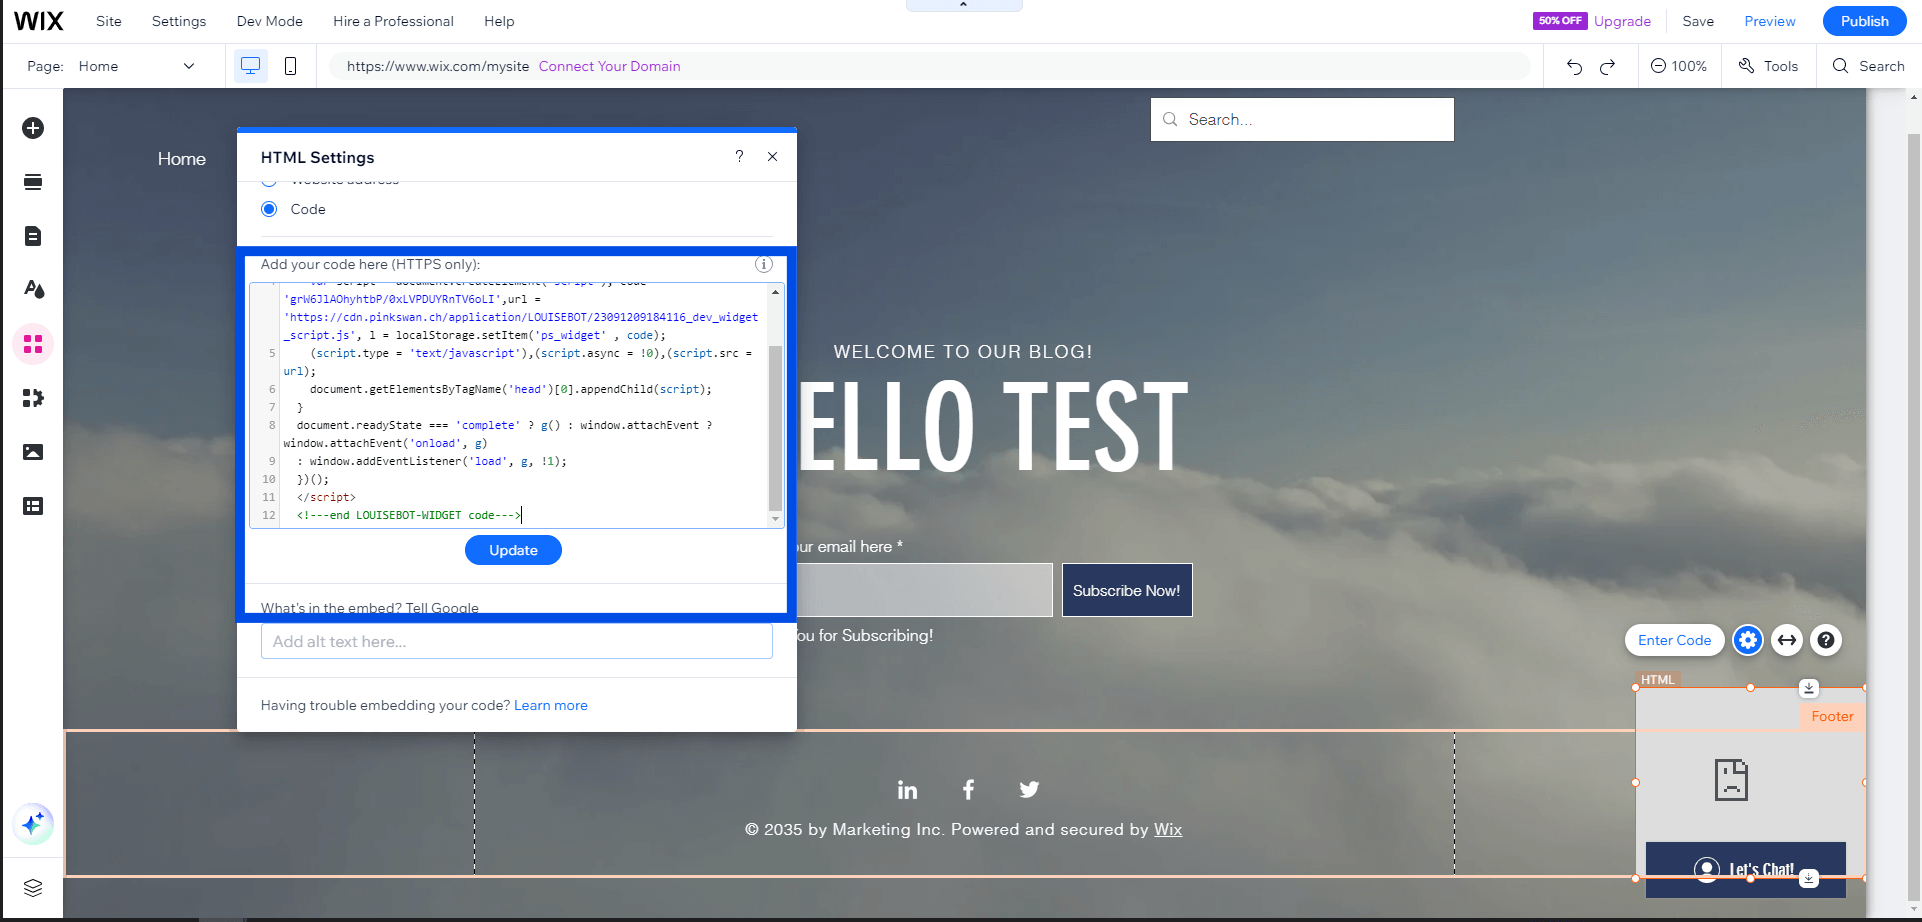
Task: Click the Facebook footer icon
Action: click(x=968, y=790)
